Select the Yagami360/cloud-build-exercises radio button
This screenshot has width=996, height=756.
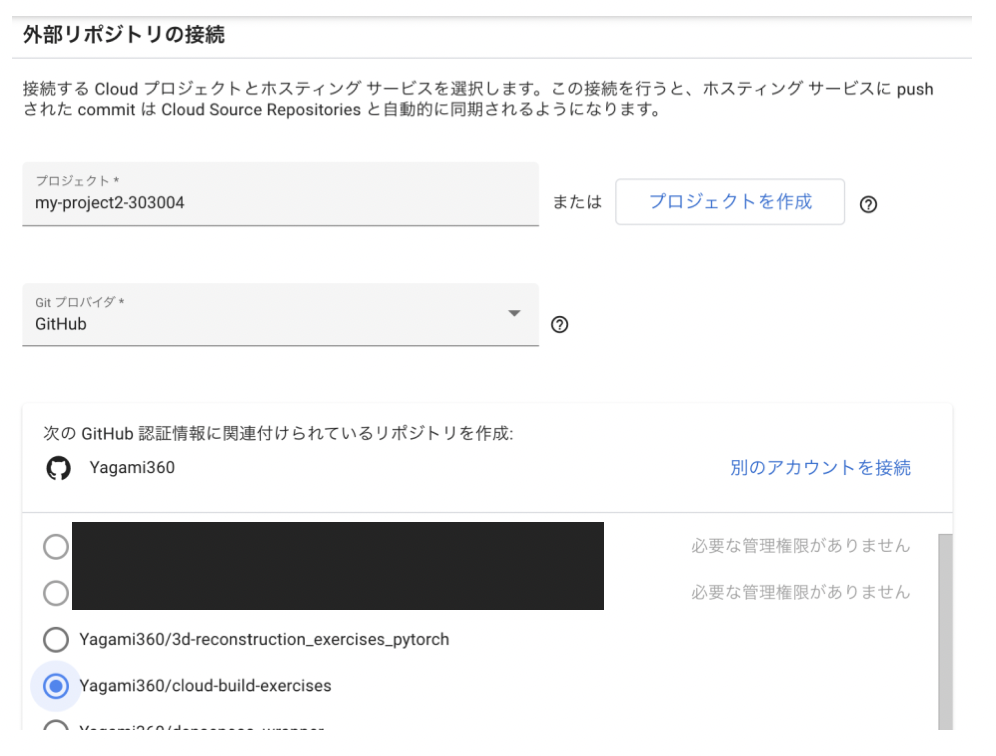pos(55,686)
